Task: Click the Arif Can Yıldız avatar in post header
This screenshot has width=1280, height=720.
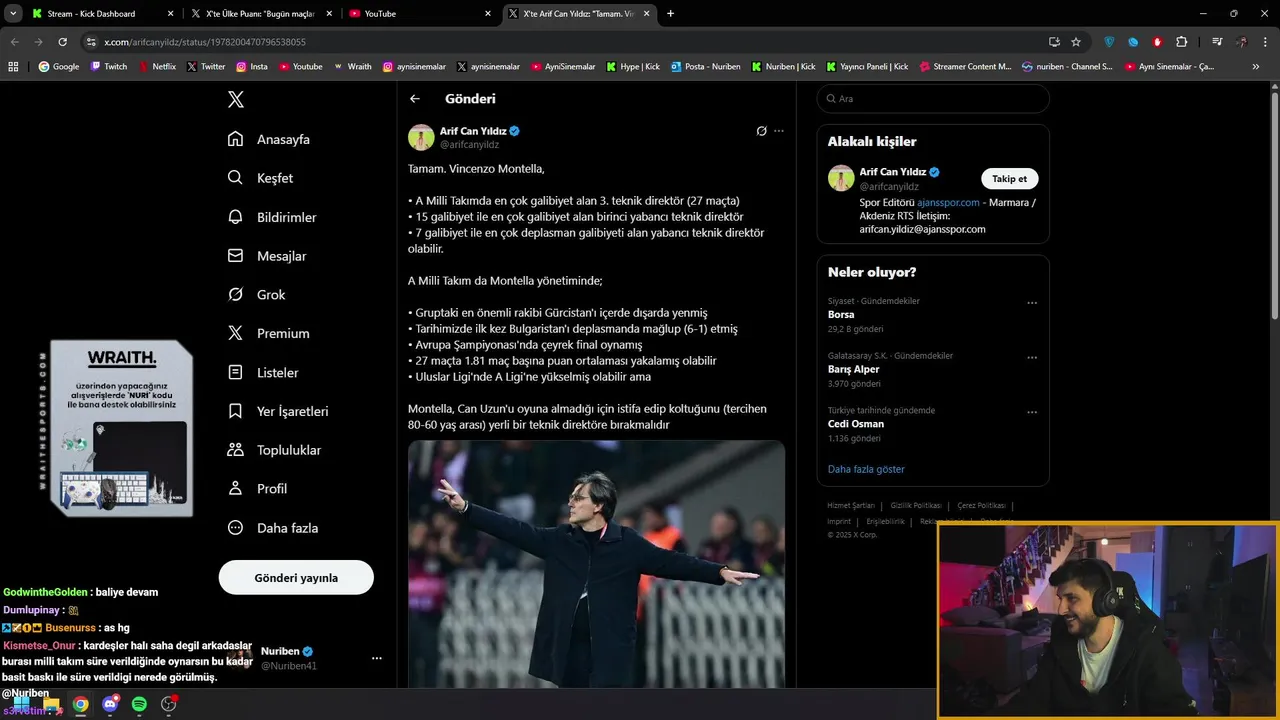Action: tap(421, 137)
